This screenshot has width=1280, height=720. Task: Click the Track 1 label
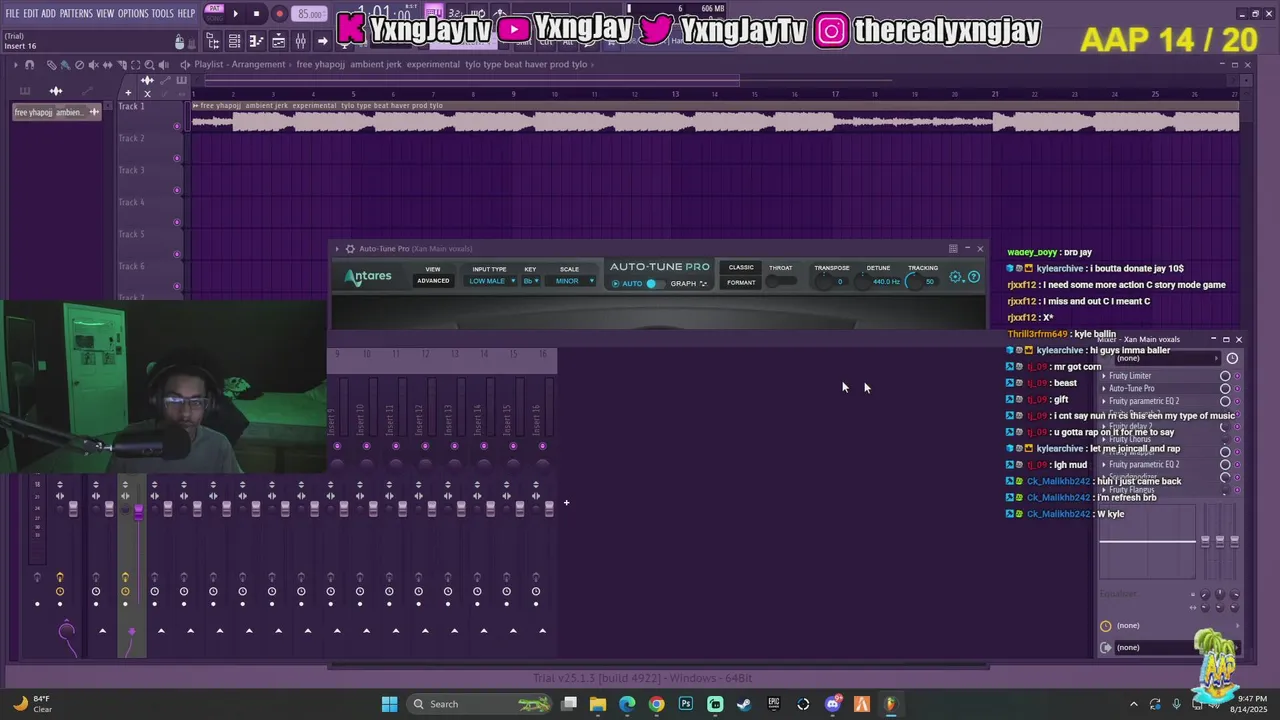[x=131, y=106]
